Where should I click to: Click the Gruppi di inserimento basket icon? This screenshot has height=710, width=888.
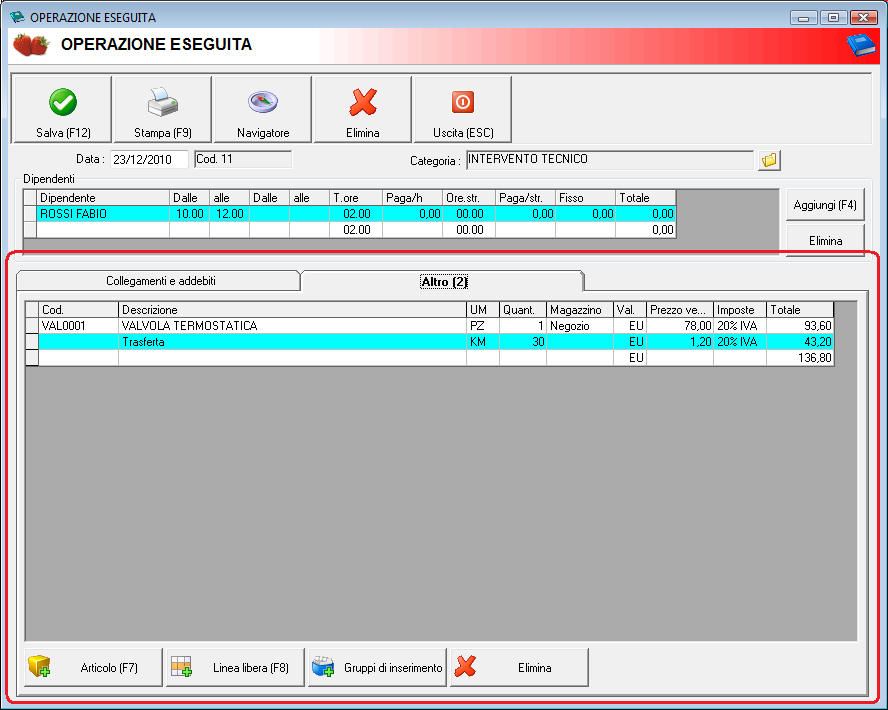click(x=323, y=667)
